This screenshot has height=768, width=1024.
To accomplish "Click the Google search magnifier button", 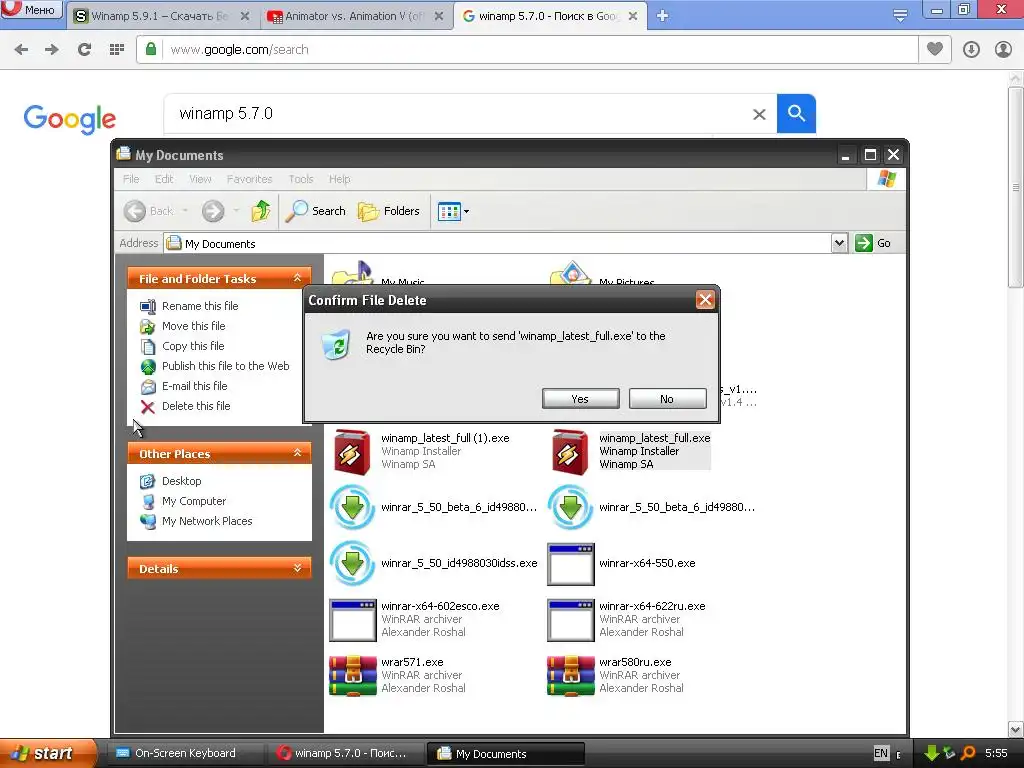I will tap(796, 114).
